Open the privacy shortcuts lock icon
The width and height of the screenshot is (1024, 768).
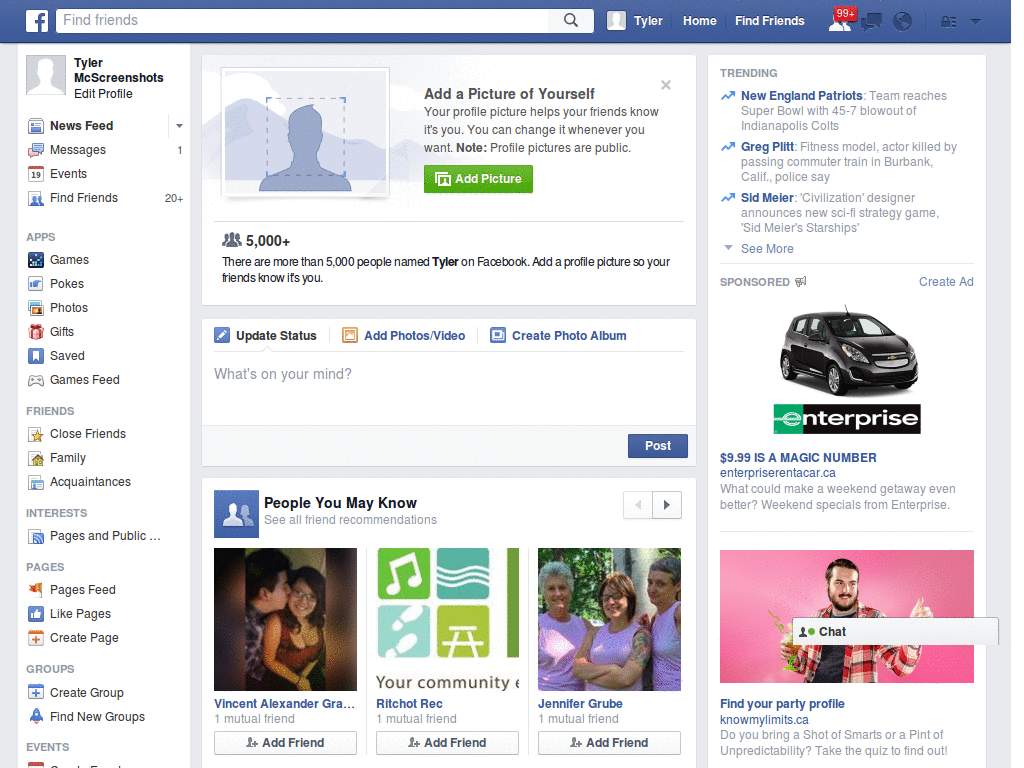[x=948, y=22]
